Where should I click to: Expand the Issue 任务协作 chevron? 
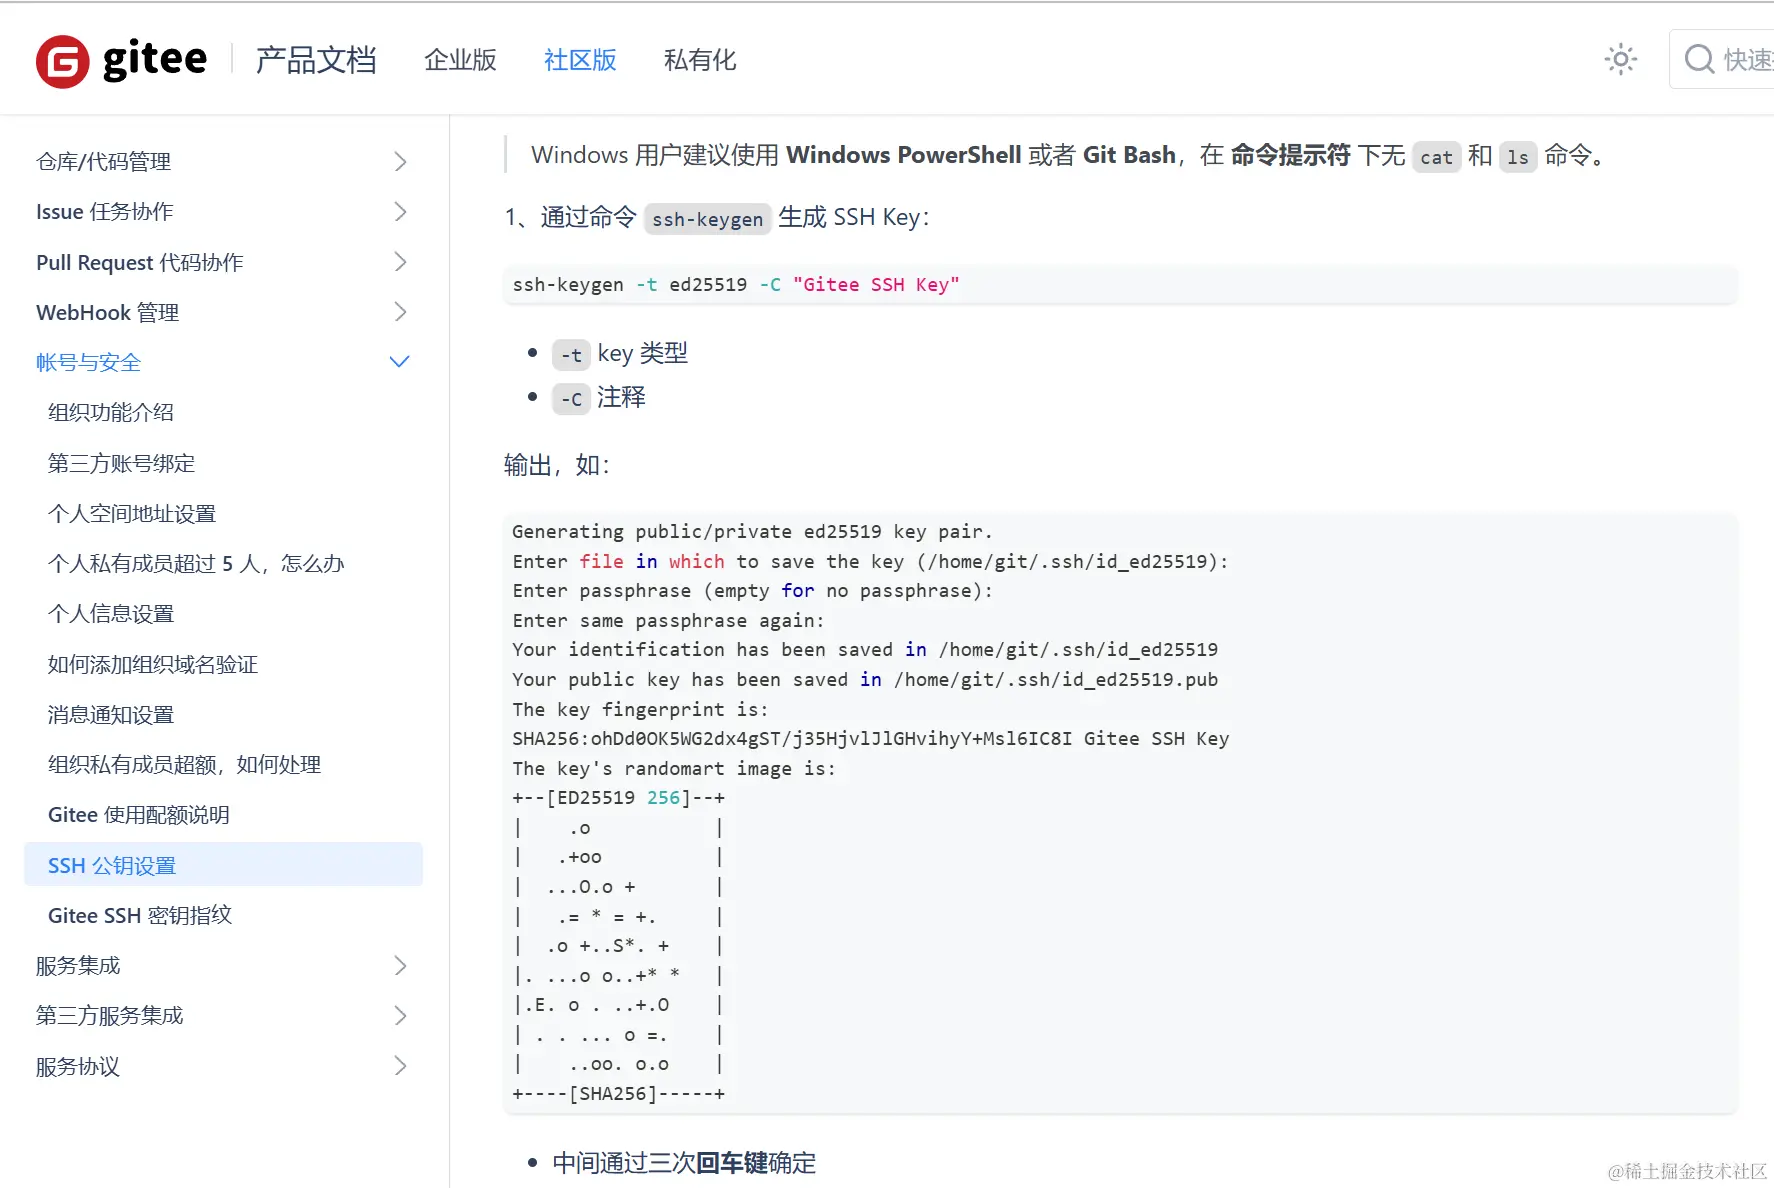click(x=400, y=212)
